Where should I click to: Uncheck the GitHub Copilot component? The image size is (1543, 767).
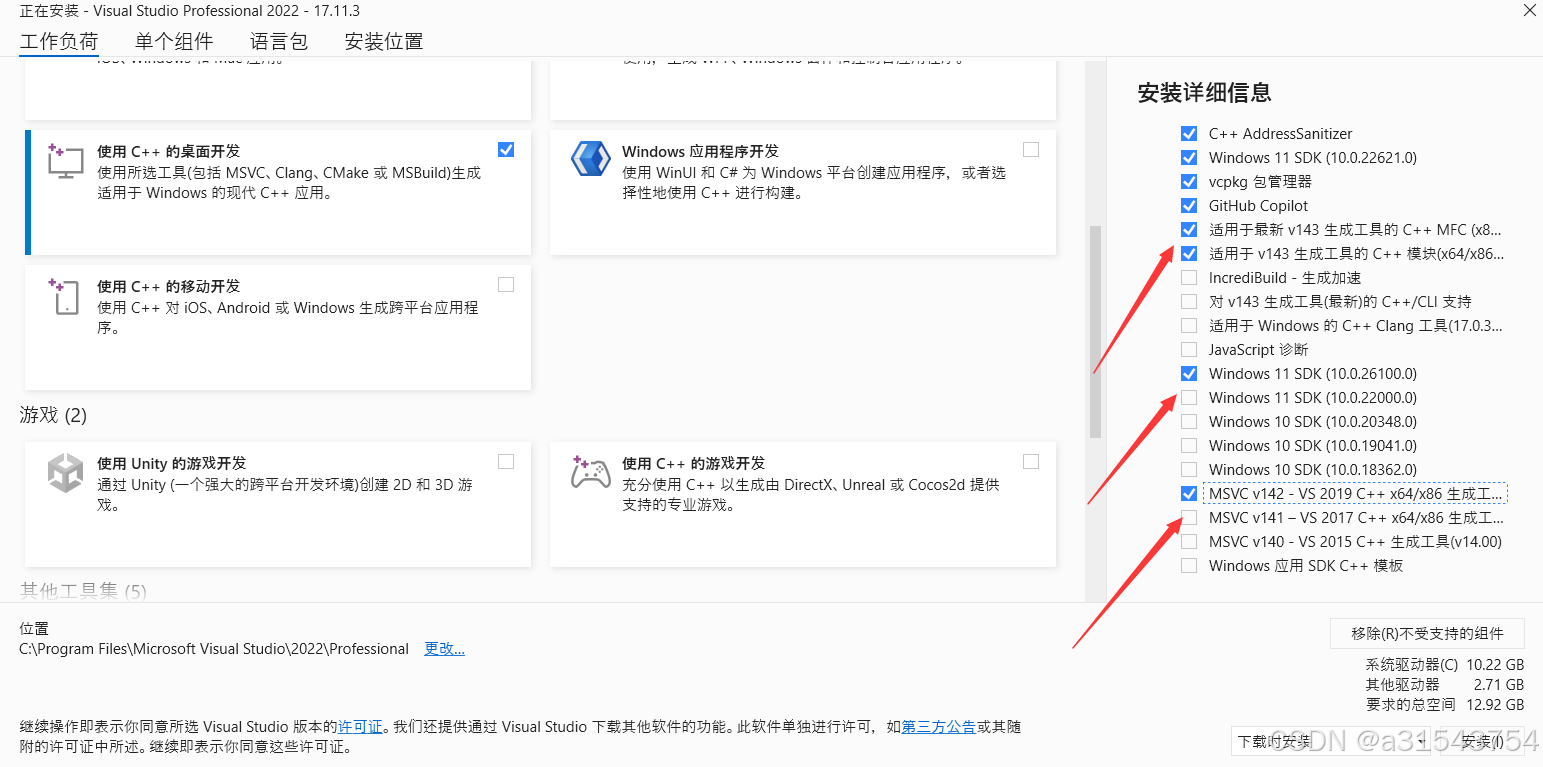[1189, 205]
